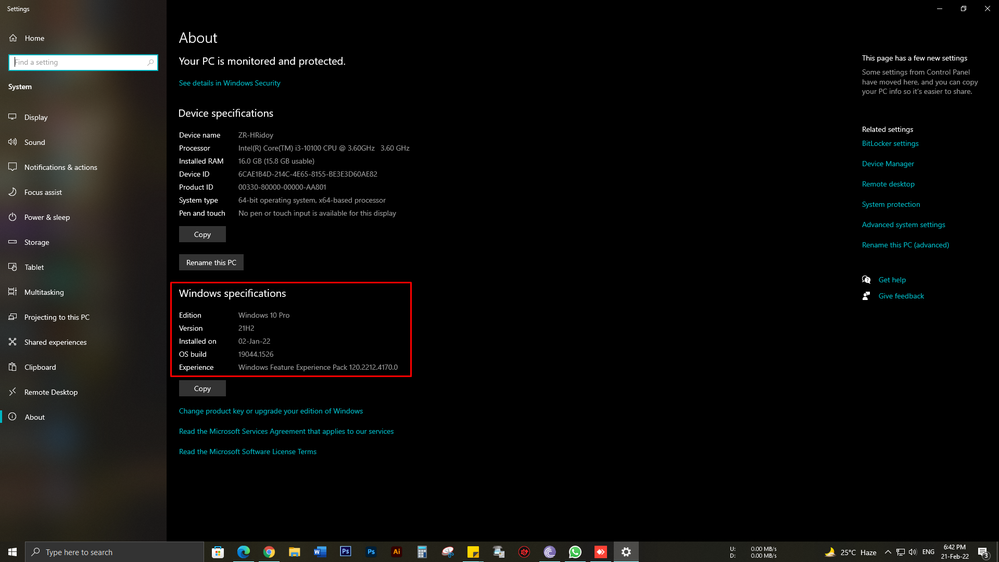
Task: Go to Settings Home
Action: click(x=26, y=38)
